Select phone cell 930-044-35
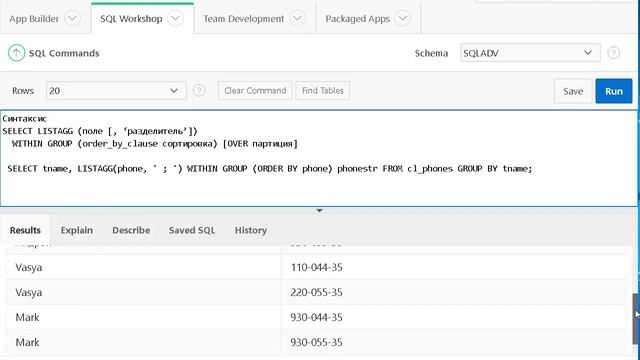 [453, 317]
